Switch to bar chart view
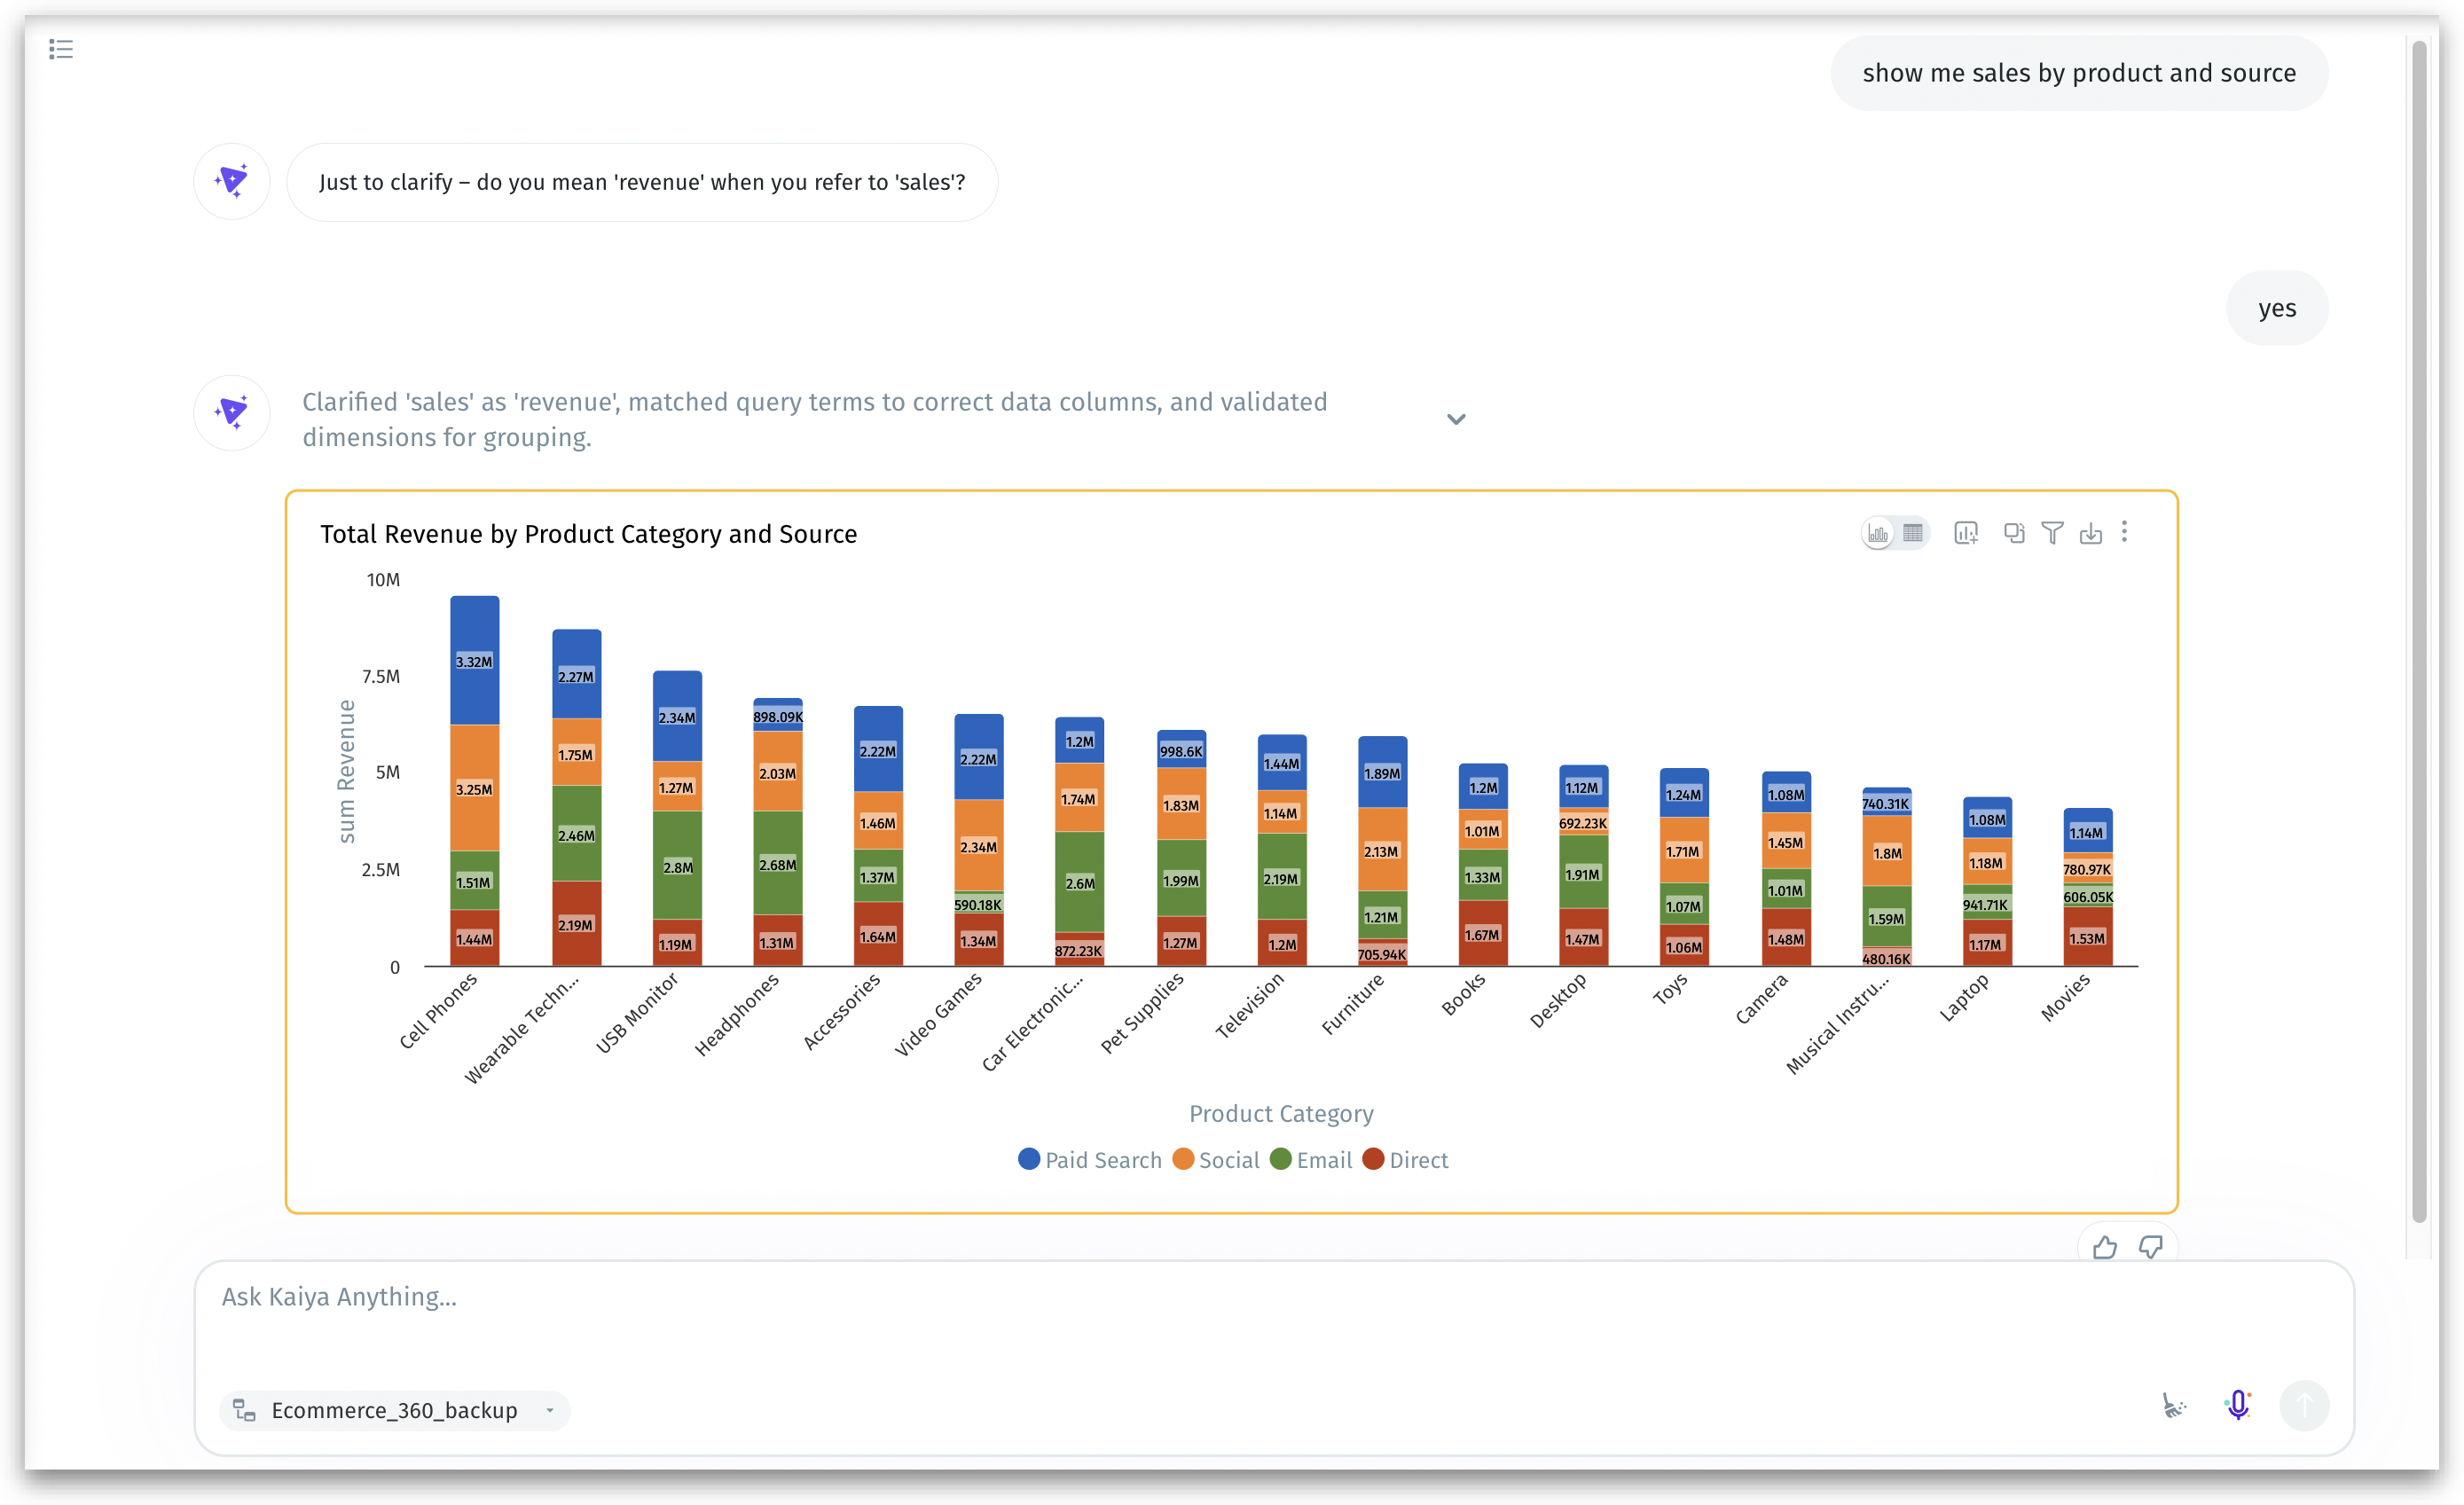 pos(1879,533)
